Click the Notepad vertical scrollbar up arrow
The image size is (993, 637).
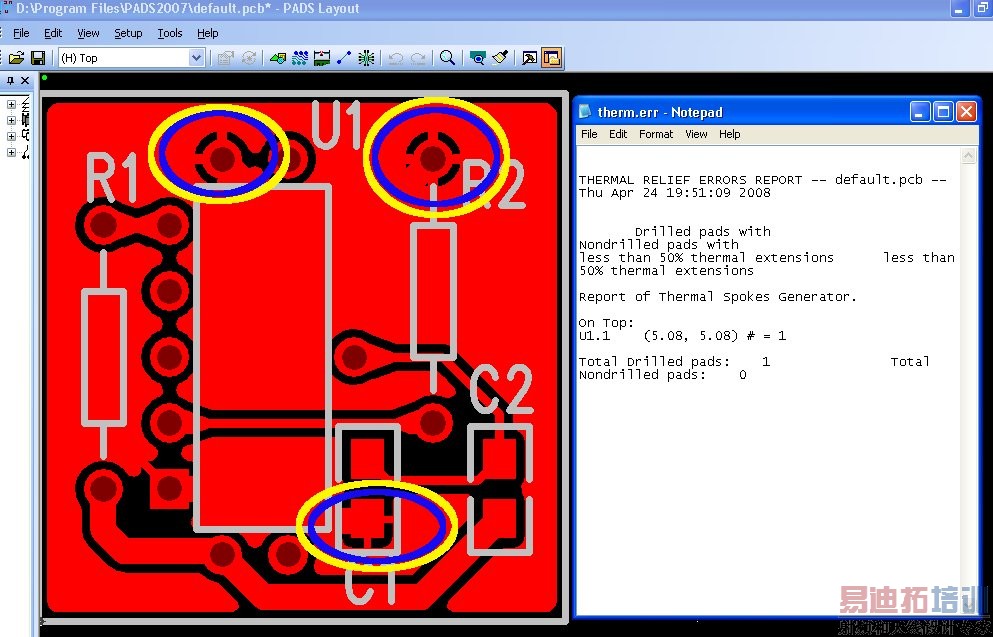[968, 156]
